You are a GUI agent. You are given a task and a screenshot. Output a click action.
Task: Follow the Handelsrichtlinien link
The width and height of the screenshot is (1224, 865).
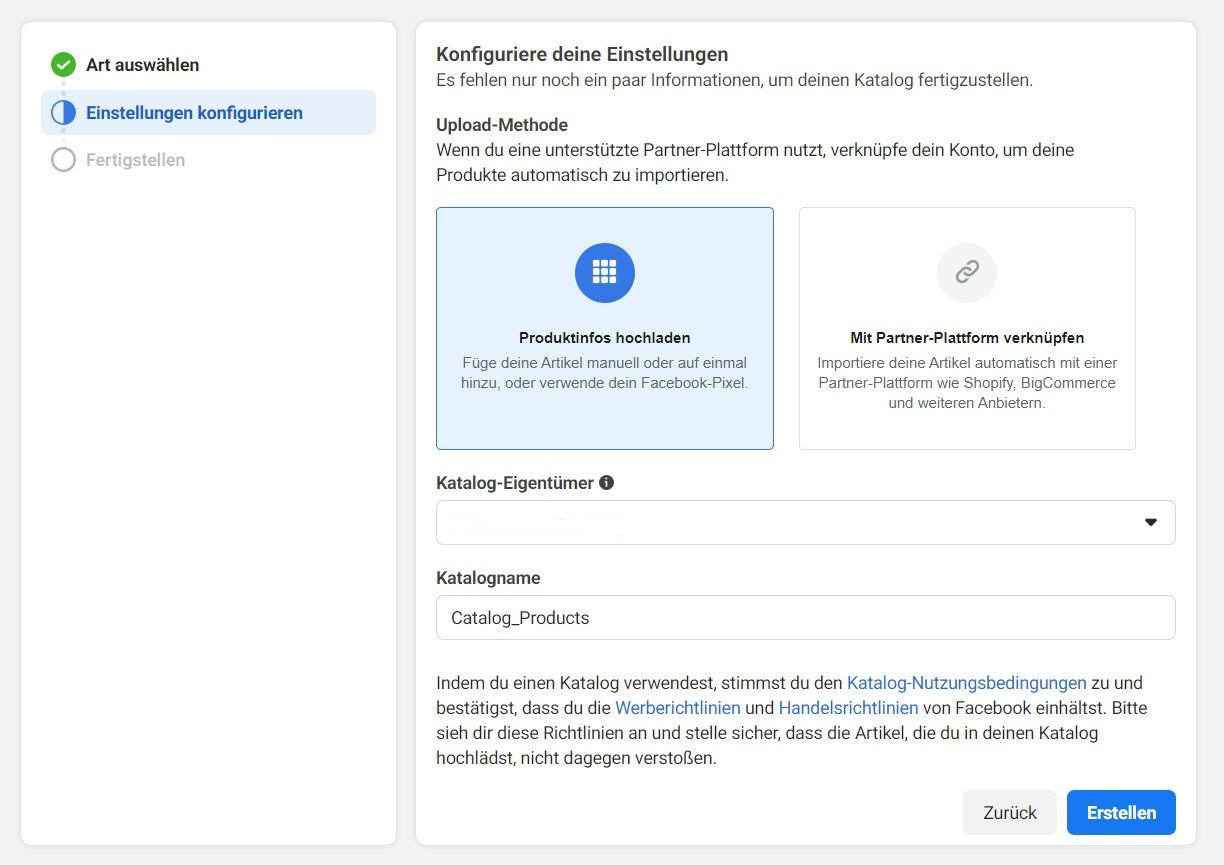(848, 708)
